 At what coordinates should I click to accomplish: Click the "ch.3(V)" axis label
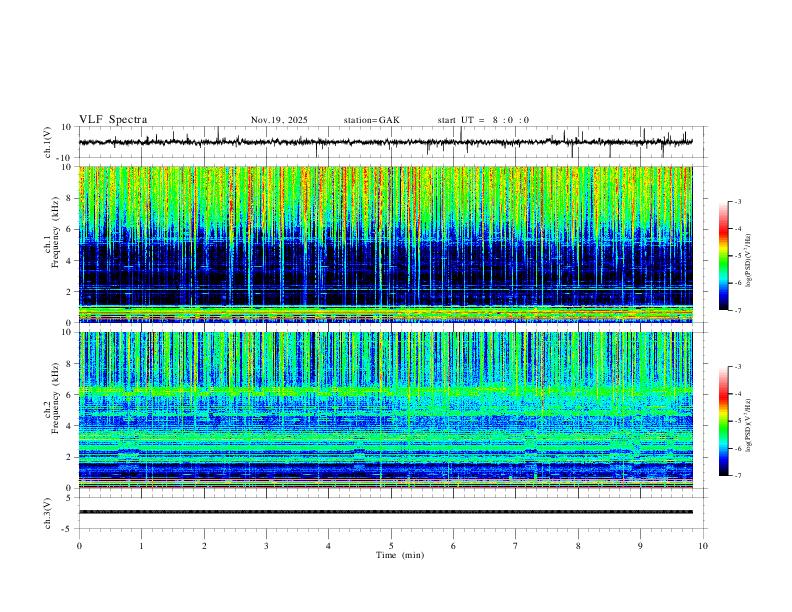coord(48,513)
